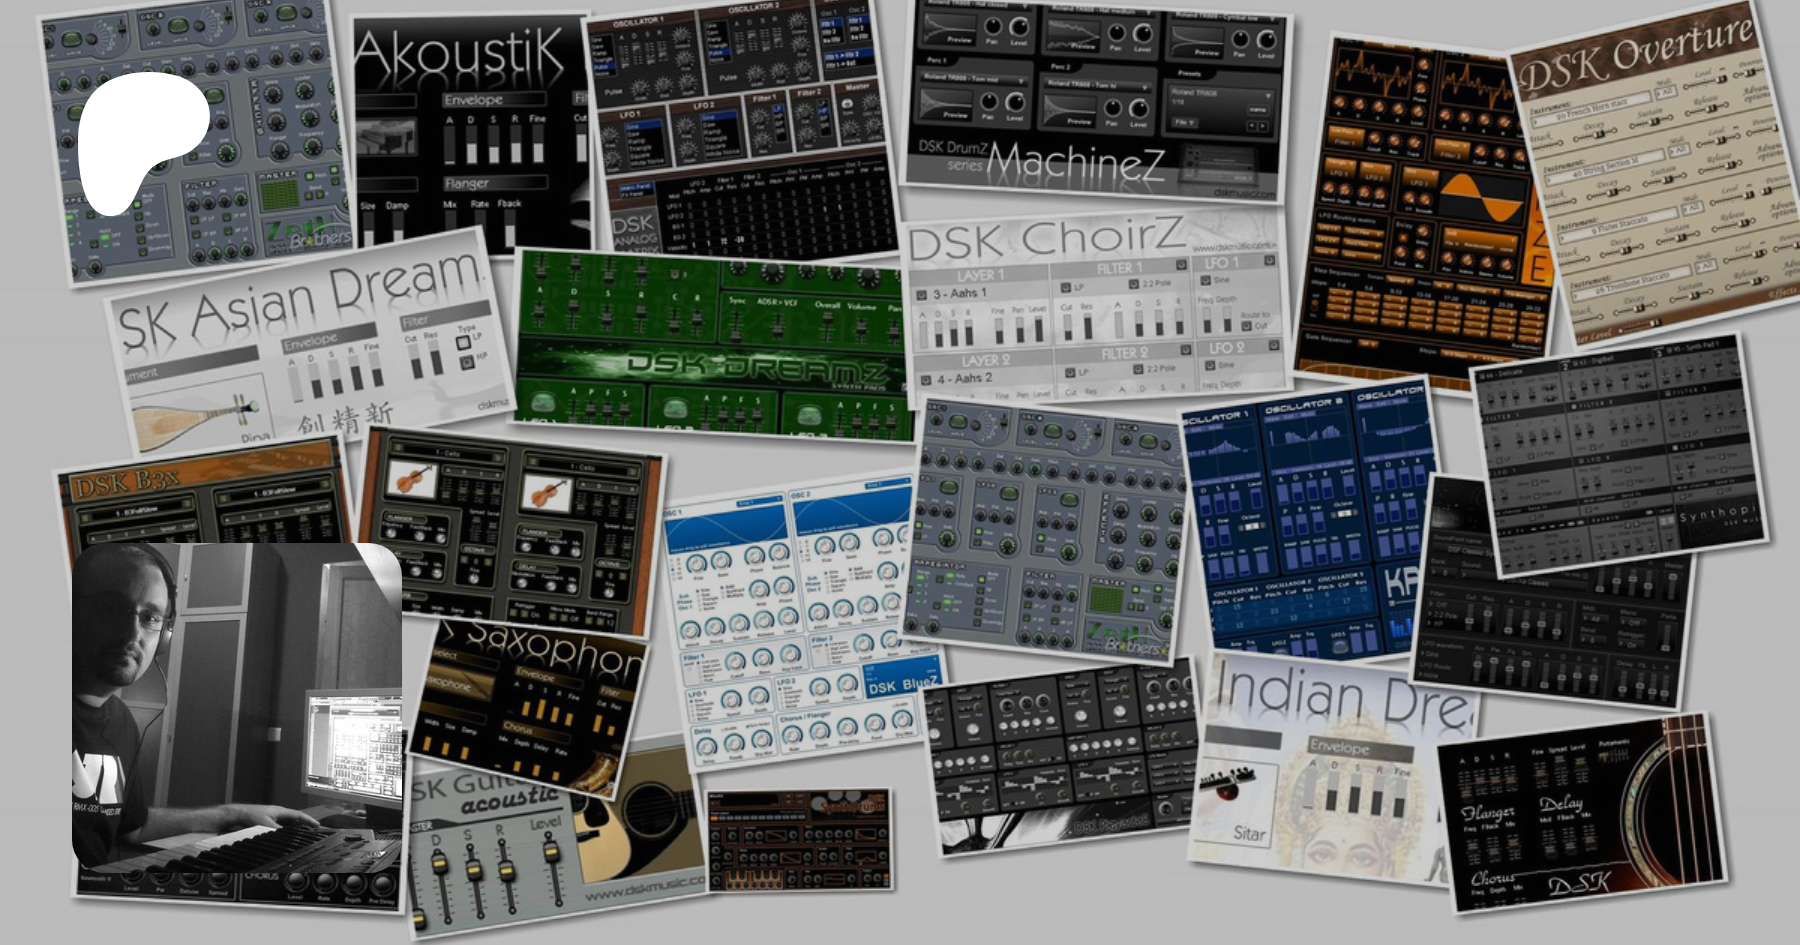
Task: Open the '4 - Aahs 2' layer selector
Action: pos(965,379)
